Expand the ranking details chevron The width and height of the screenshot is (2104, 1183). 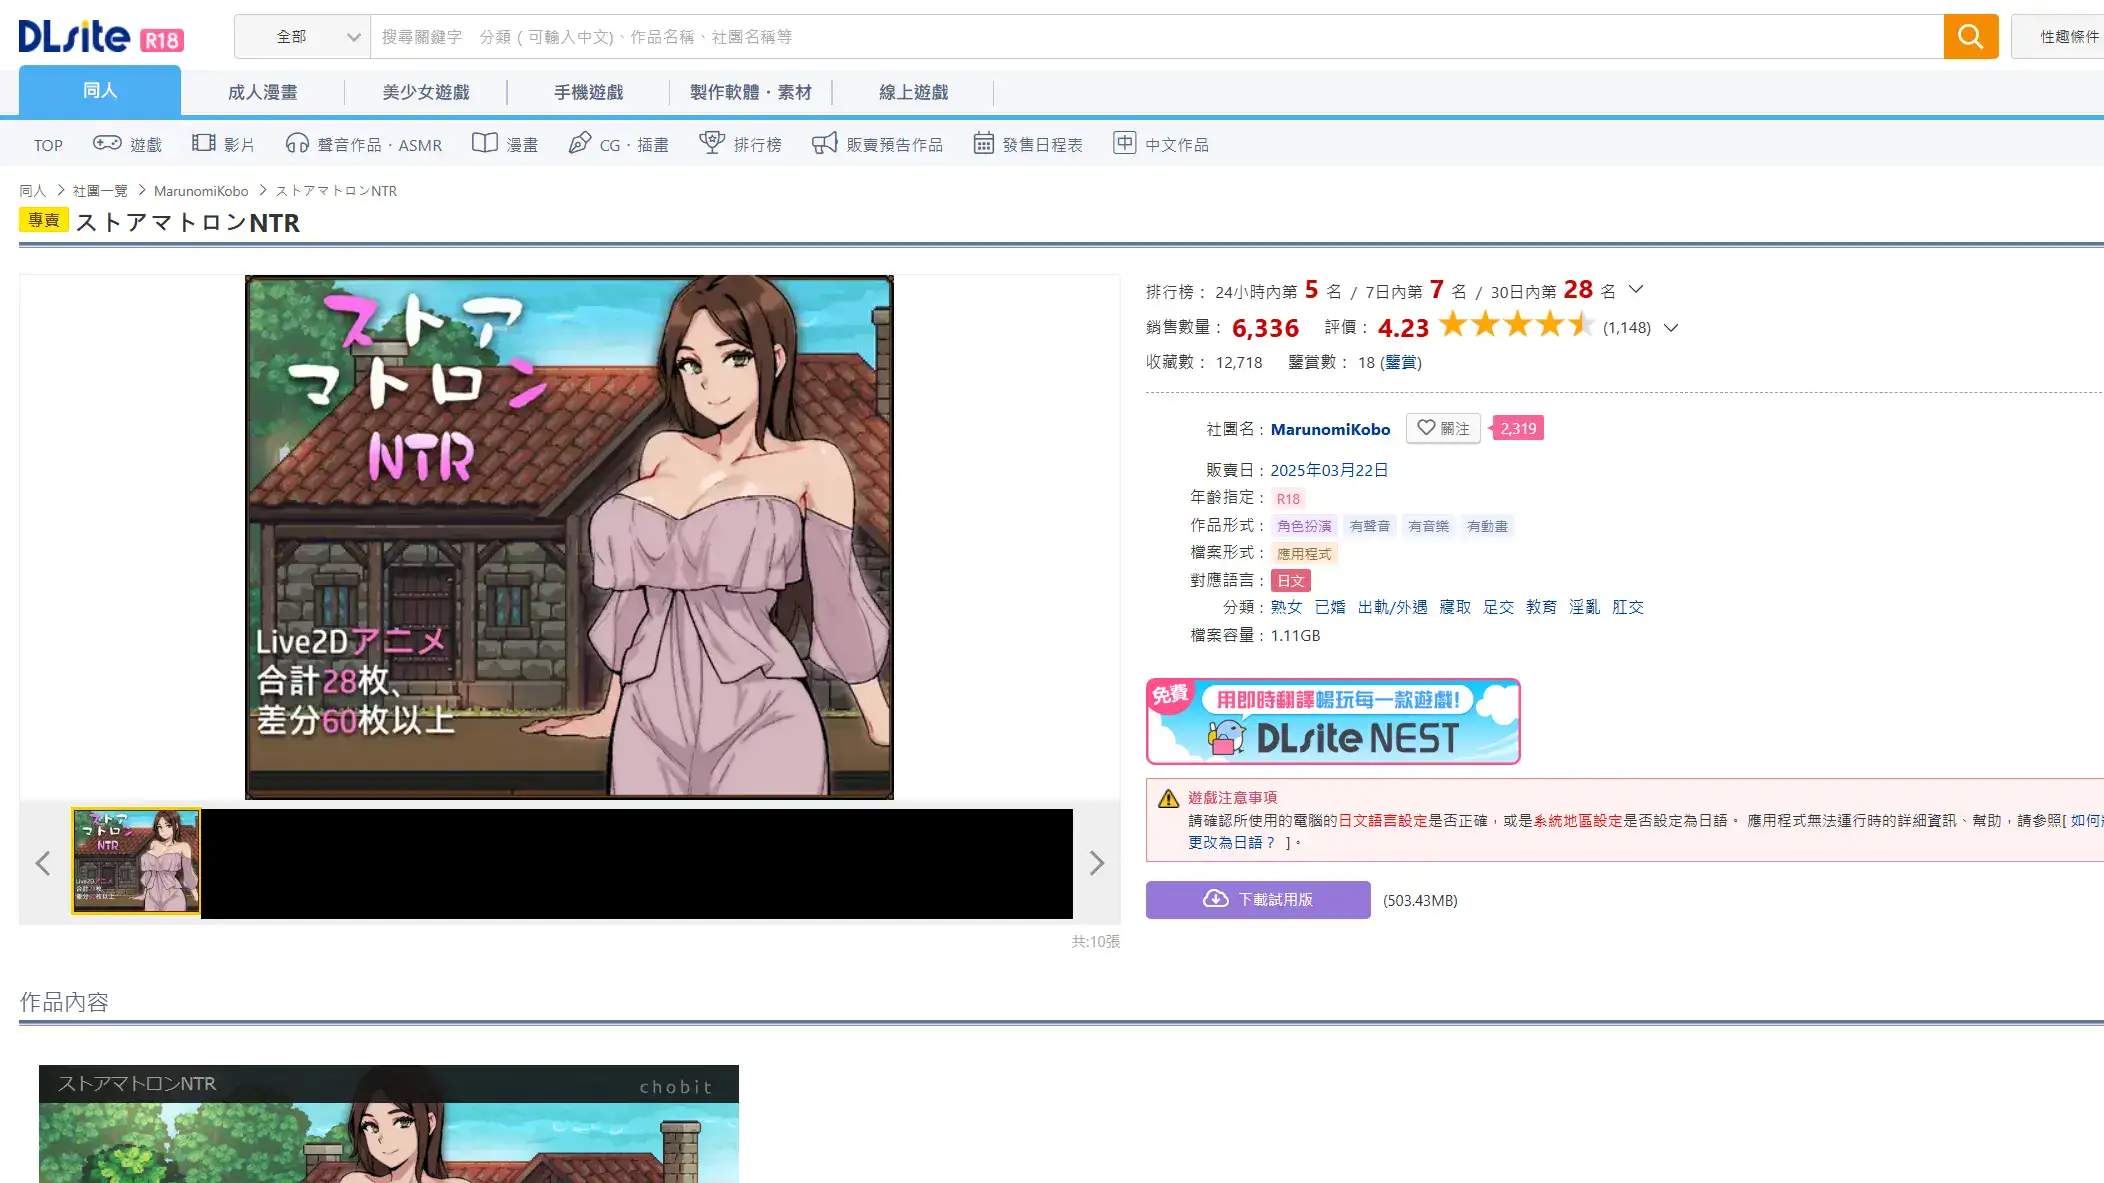1636,290
